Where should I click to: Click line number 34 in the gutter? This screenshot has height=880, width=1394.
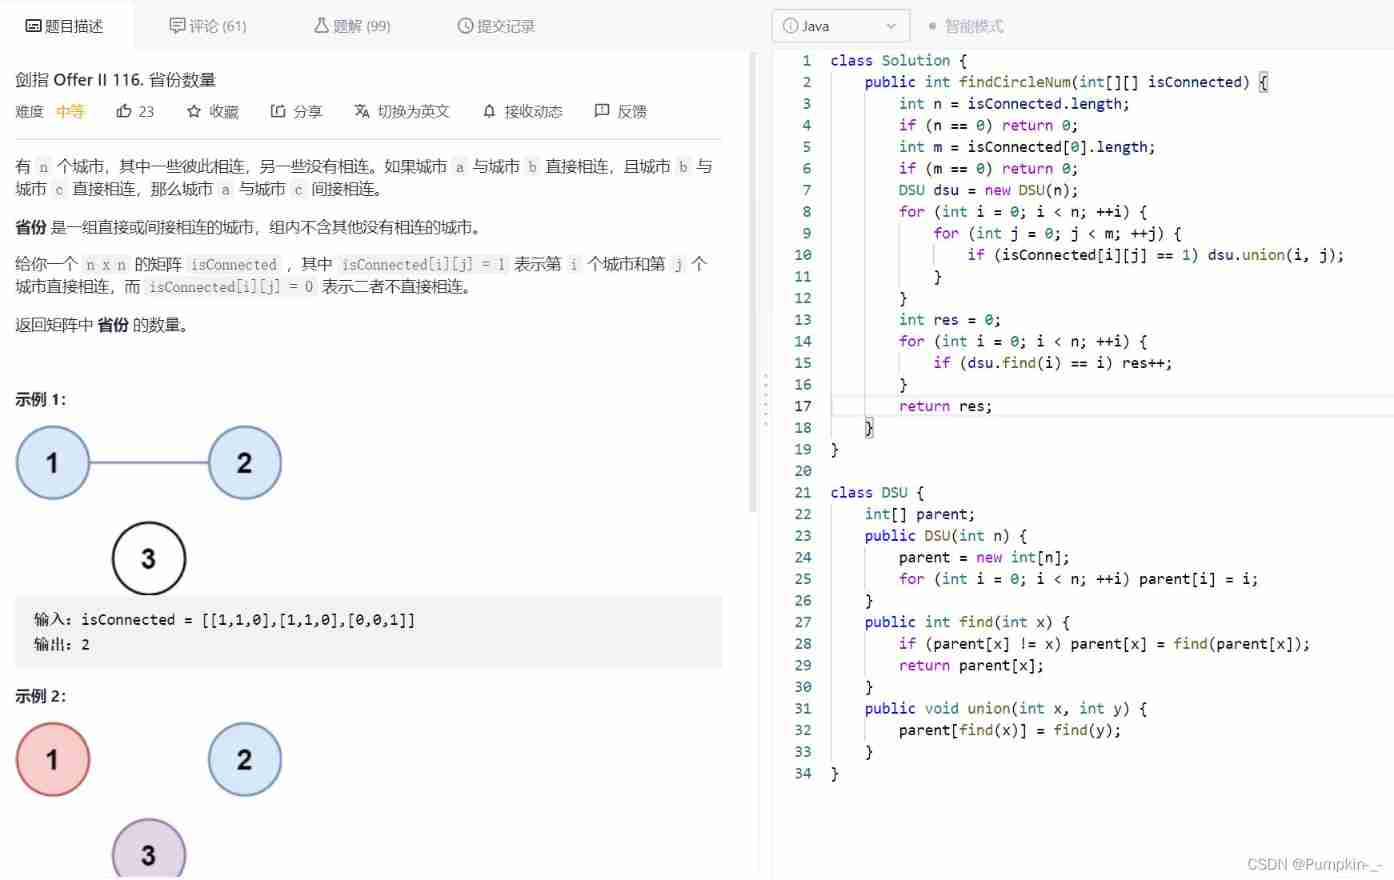pyautogui.click(x=803, y=774)
